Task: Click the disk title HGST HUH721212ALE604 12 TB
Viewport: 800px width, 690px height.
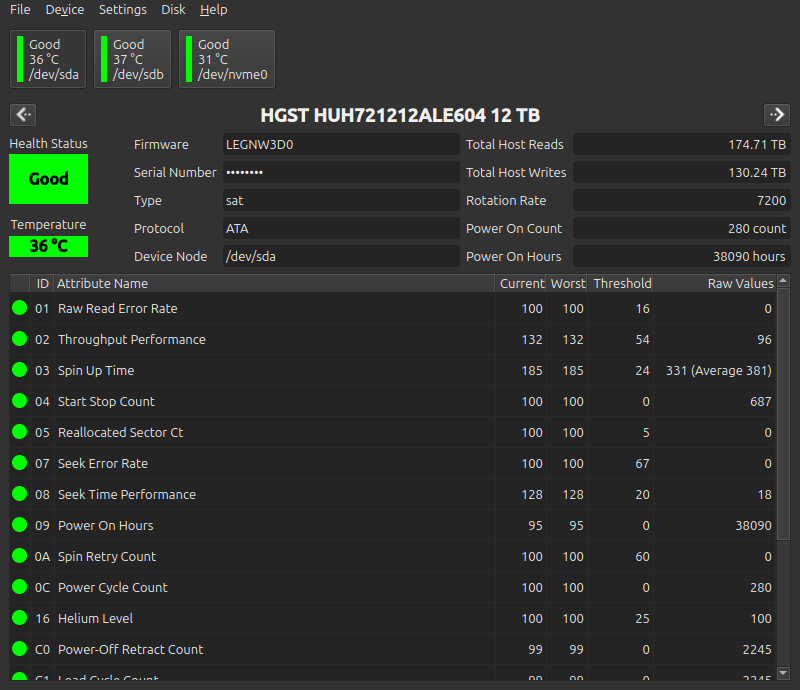Action: pyautogui.click(x=400, y=115)
